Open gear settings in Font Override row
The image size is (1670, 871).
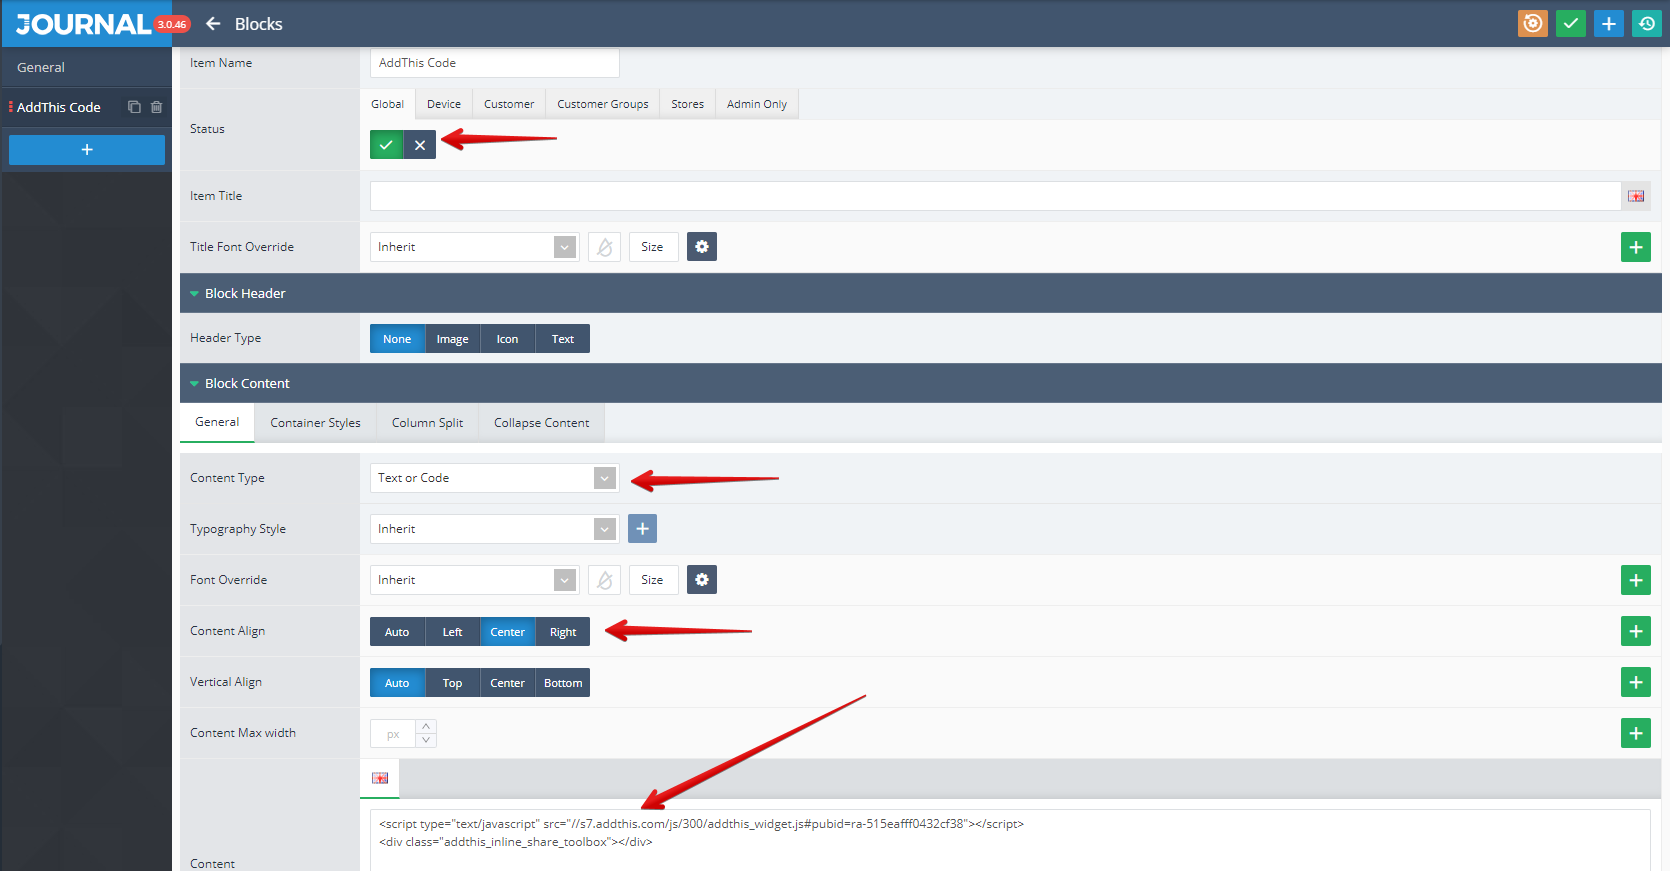click(x=702, y=580)
